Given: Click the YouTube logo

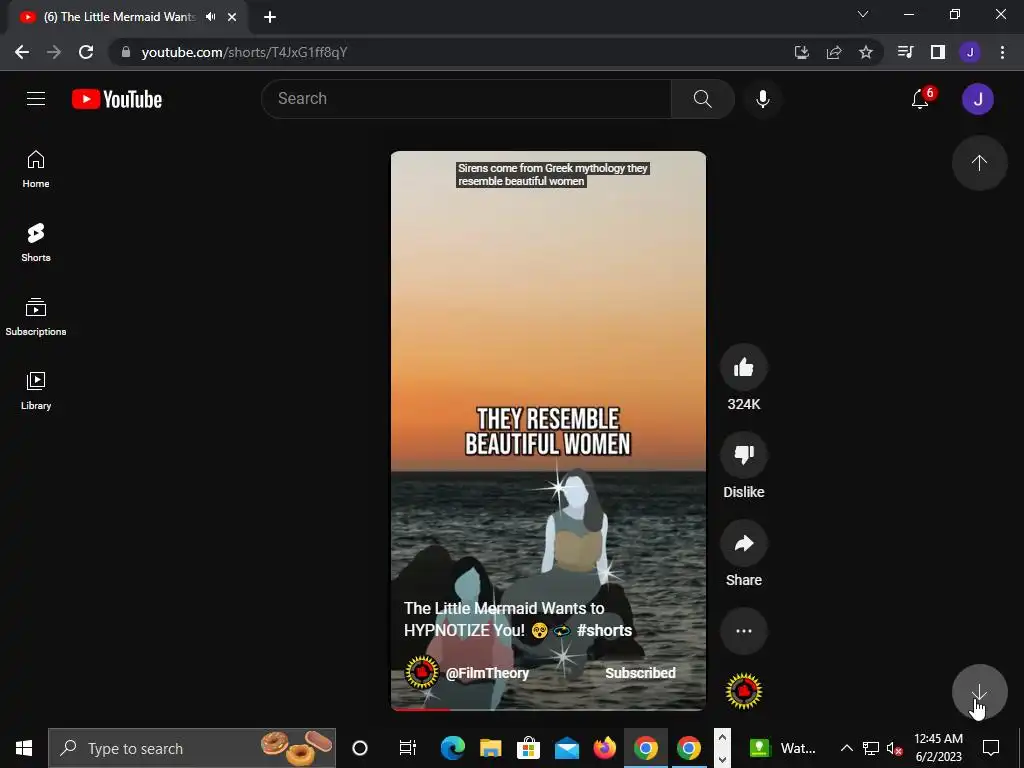Looking at the screenshot, I should (117, 99).
